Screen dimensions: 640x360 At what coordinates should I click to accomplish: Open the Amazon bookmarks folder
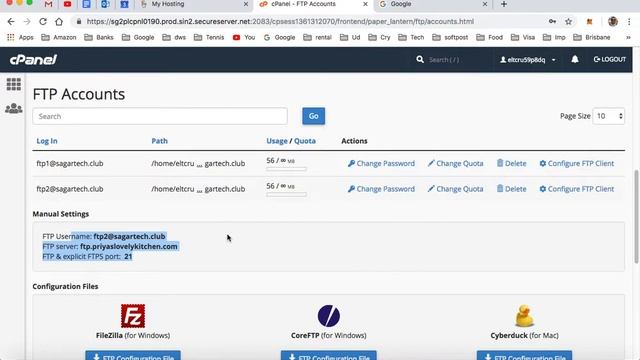click(x=59, y=37)
